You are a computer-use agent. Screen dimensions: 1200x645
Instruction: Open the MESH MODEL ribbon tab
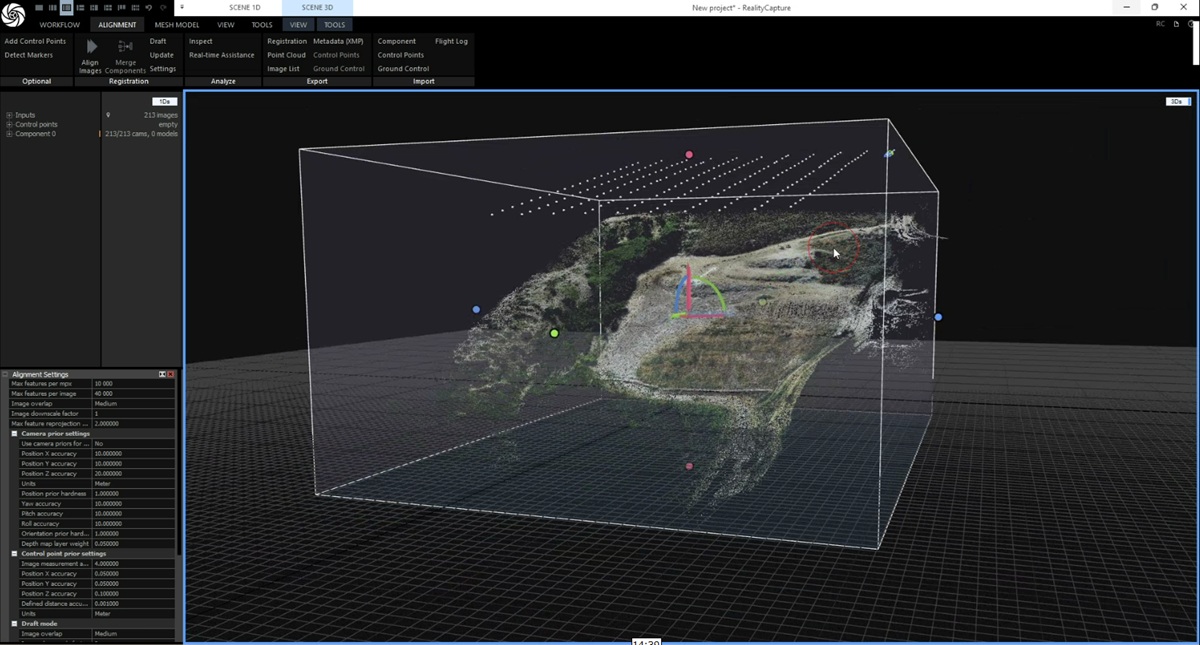click(x=176, y=25)
